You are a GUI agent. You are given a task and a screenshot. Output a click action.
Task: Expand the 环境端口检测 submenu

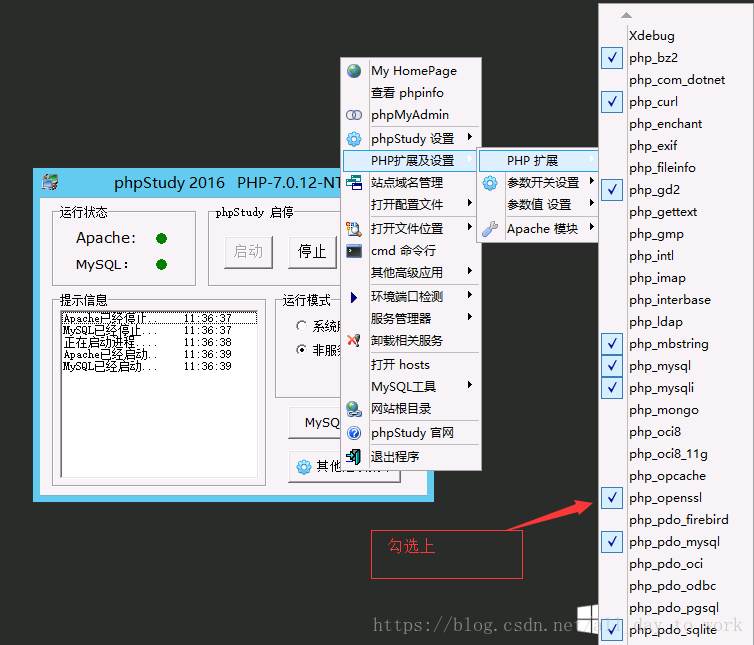[412, 297]
